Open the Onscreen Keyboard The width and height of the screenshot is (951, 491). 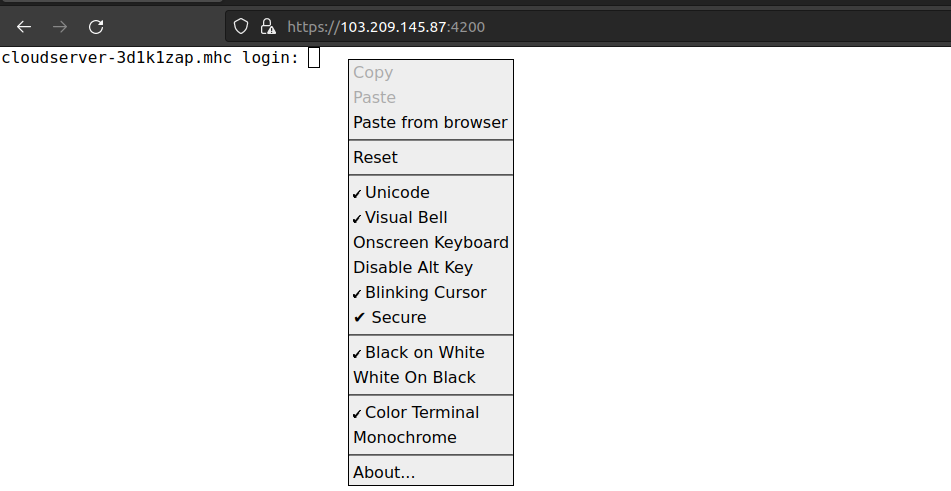431,242
